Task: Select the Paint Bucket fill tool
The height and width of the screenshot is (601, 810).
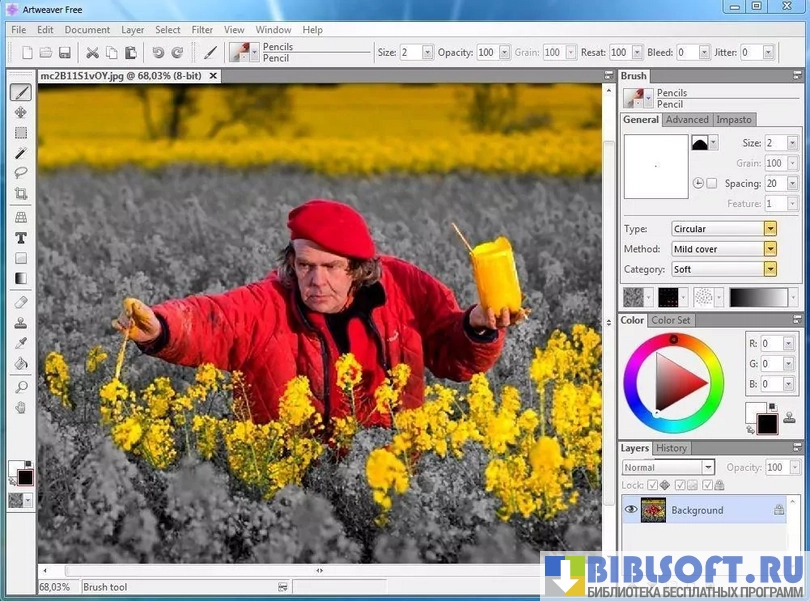Action: click(x=20, y=362)
